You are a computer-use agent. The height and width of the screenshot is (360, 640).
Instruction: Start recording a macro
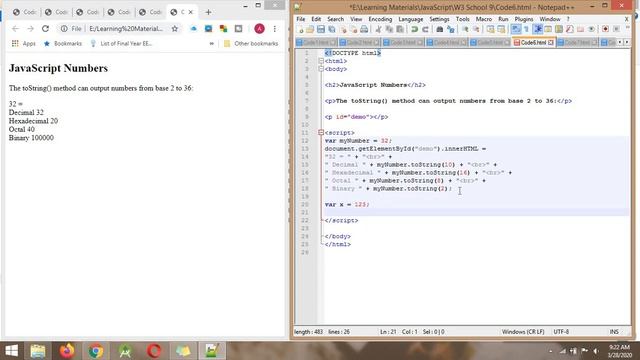(x=605, y=29)
